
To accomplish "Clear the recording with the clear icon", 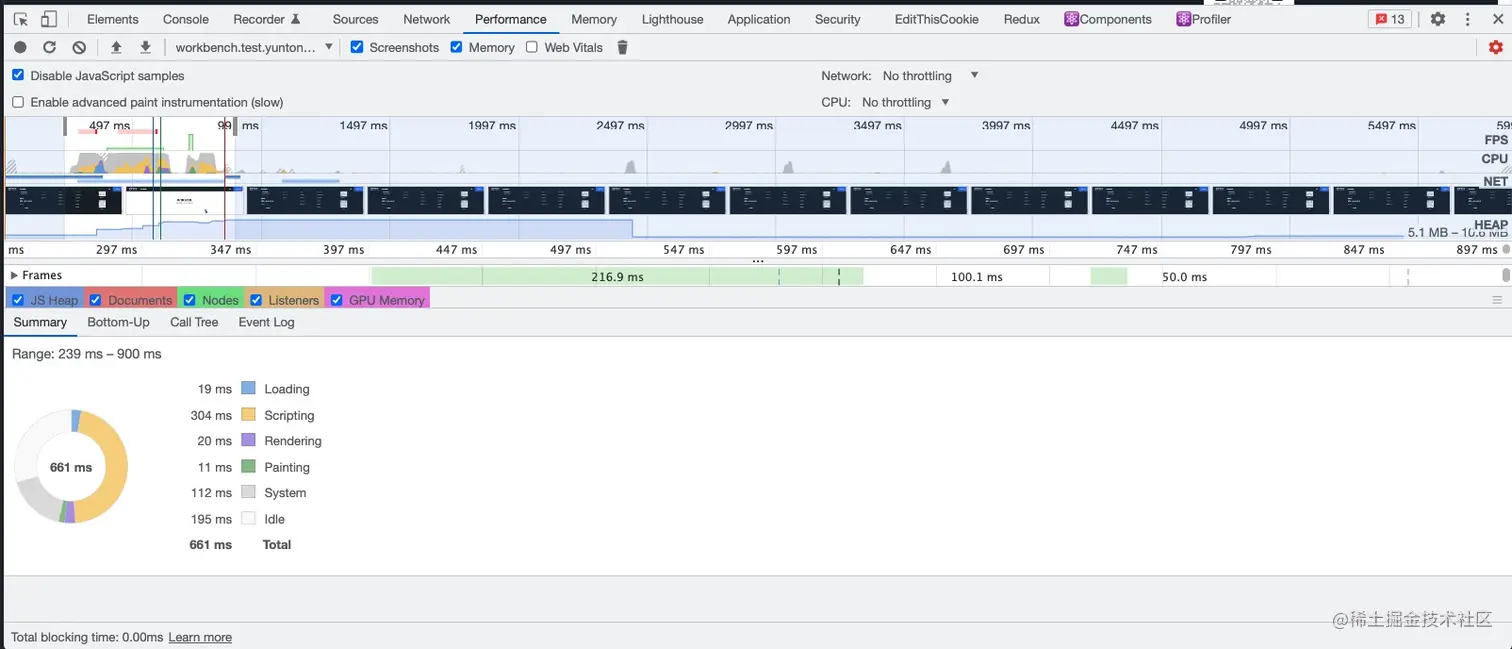I will pyautogui.click(x=79, y=47).
